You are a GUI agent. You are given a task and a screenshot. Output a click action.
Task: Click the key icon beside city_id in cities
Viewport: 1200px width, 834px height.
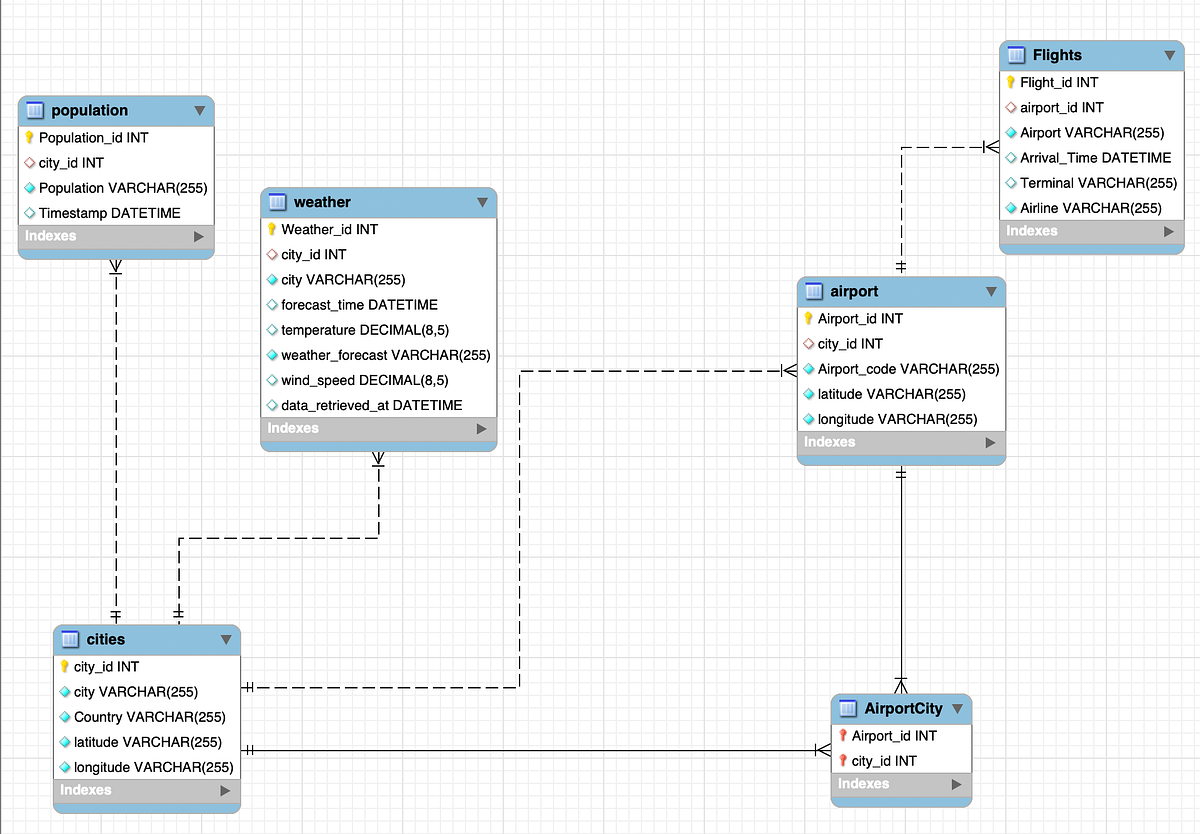click(64, 666)
